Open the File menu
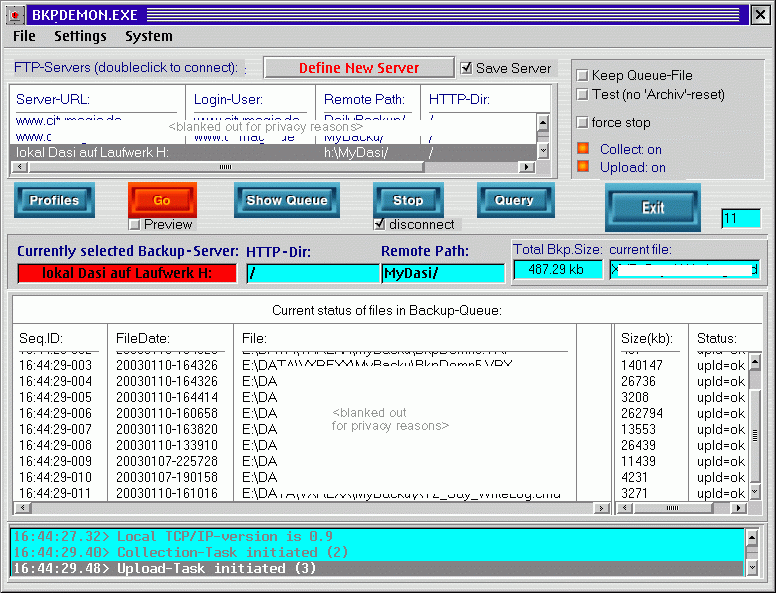The image size is (776, 593). (24, 36)
